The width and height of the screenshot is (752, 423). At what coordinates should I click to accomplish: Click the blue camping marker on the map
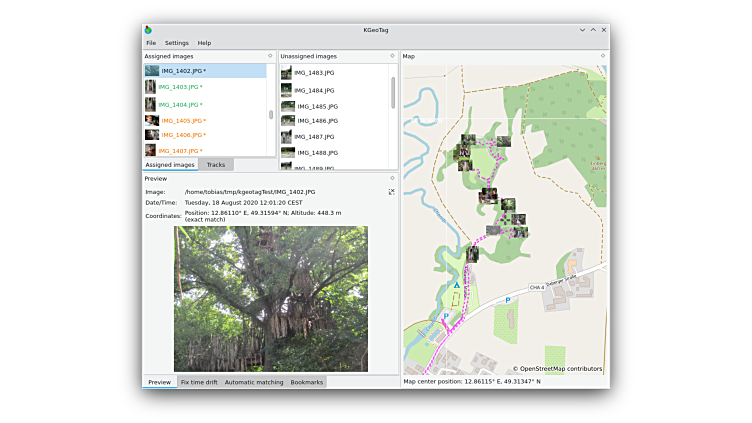click(457, 286)
